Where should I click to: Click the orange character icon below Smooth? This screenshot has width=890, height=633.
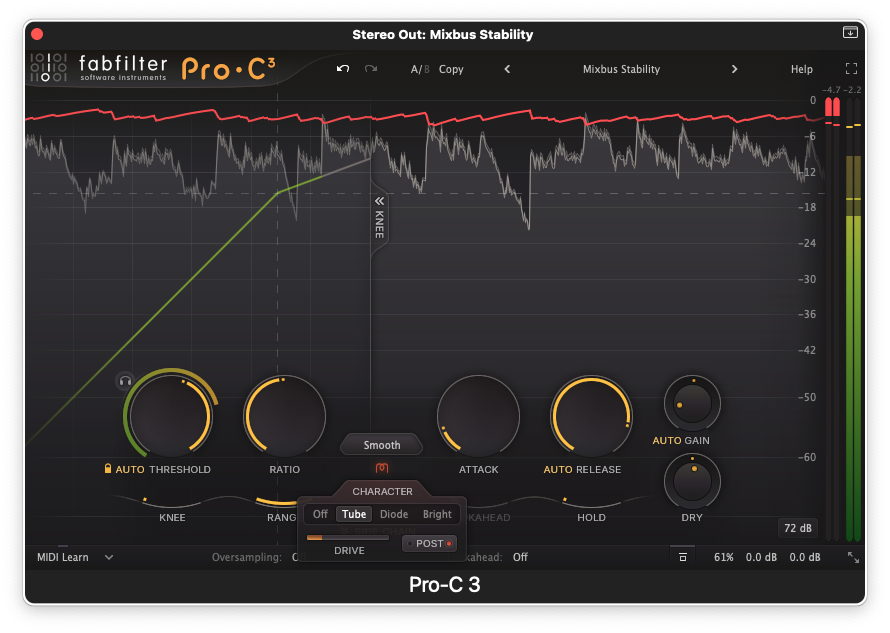point(381,468)
